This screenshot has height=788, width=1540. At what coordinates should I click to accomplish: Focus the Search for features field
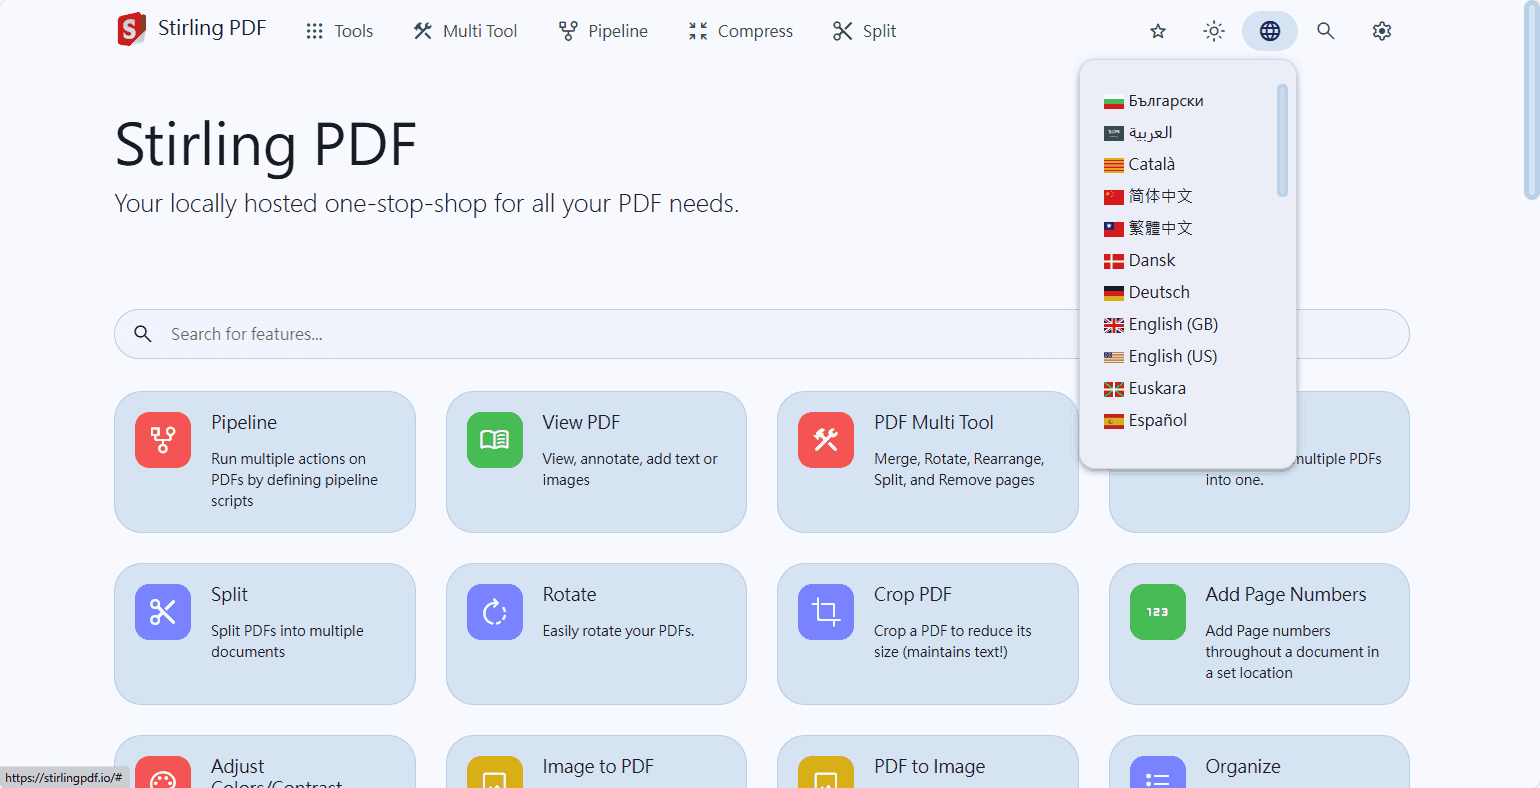coord(761,334)
